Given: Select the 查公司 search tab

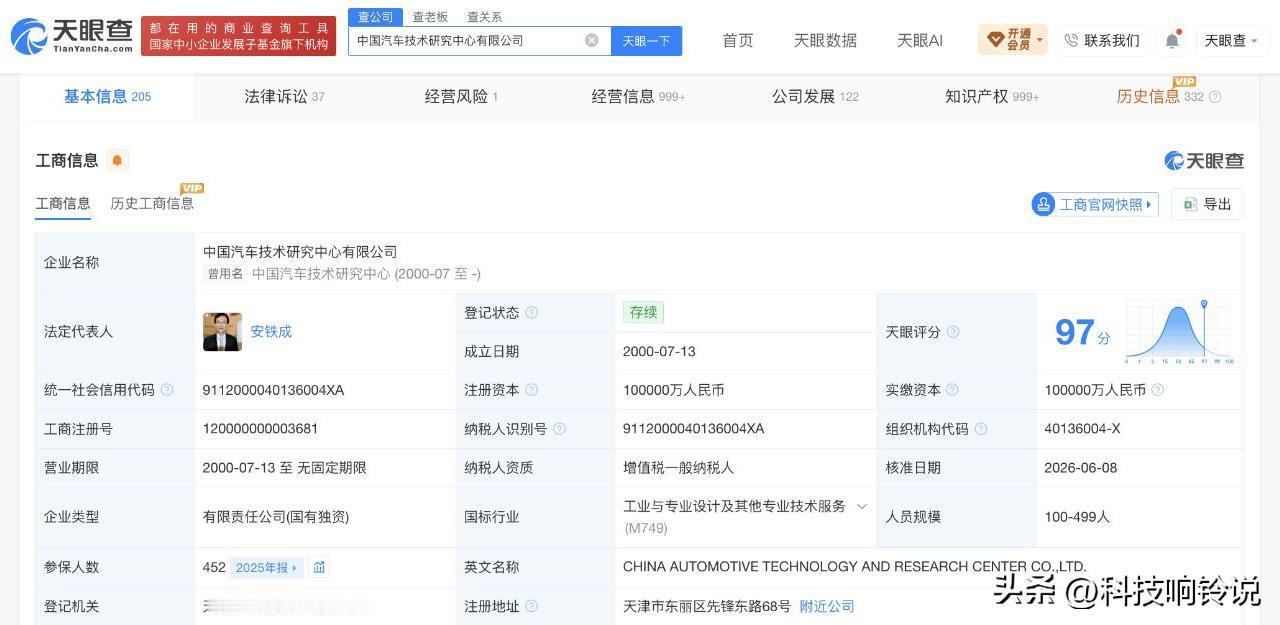Looking at the screenshot, I should (x=375, y=17).
